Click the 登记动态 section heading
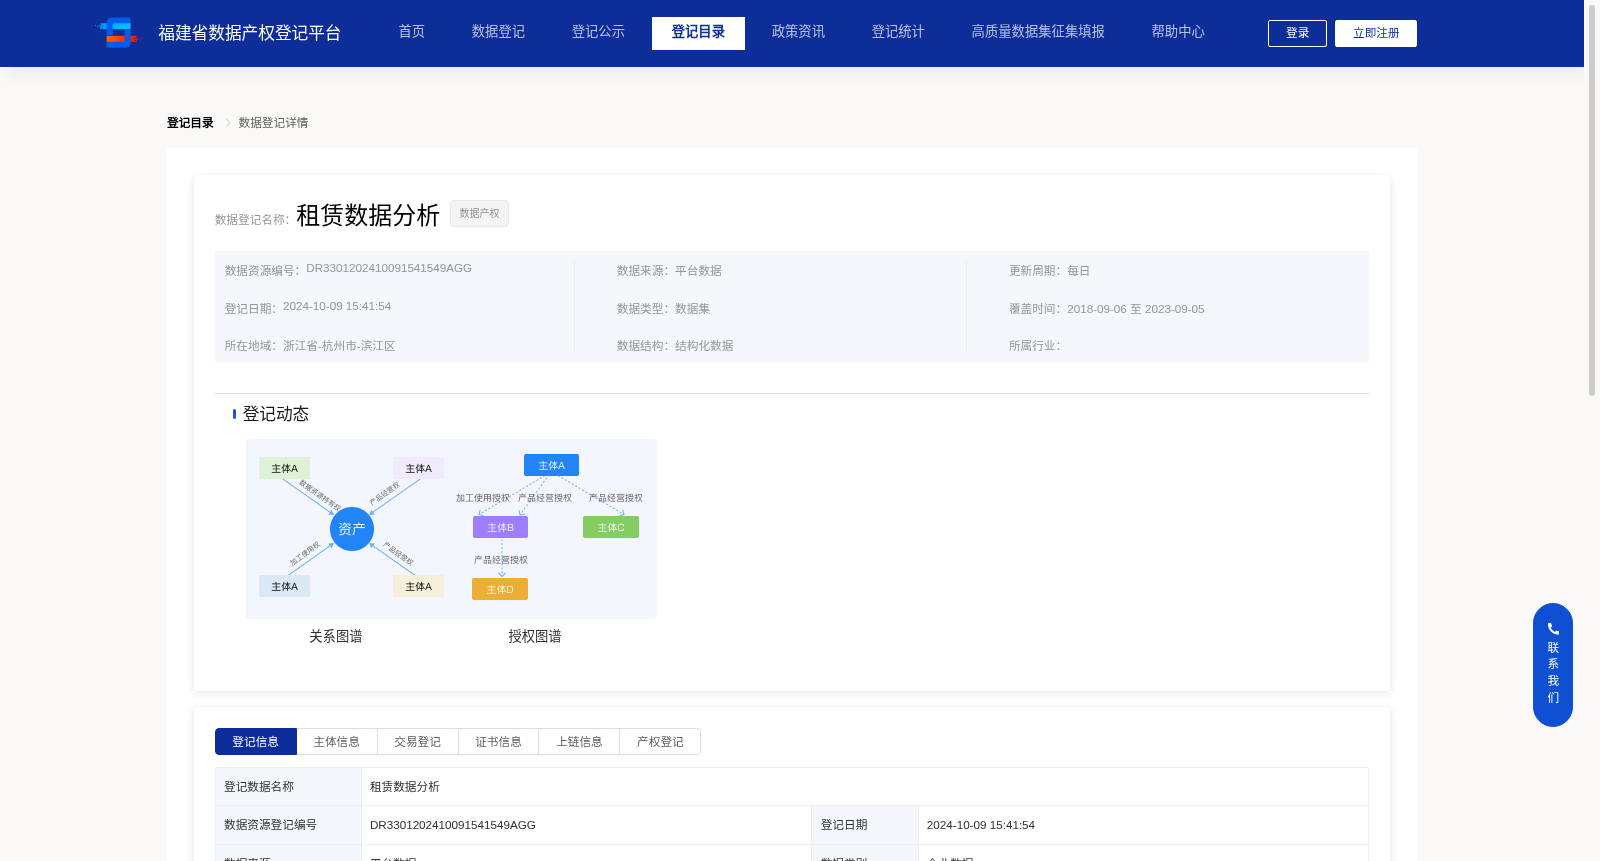1600x861 pixels. (x=276, y=414)
